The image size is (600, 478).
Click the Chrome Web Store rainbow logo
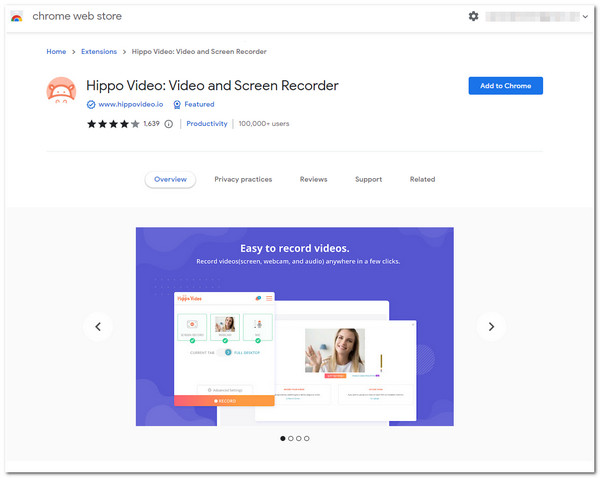click(16, 16)
